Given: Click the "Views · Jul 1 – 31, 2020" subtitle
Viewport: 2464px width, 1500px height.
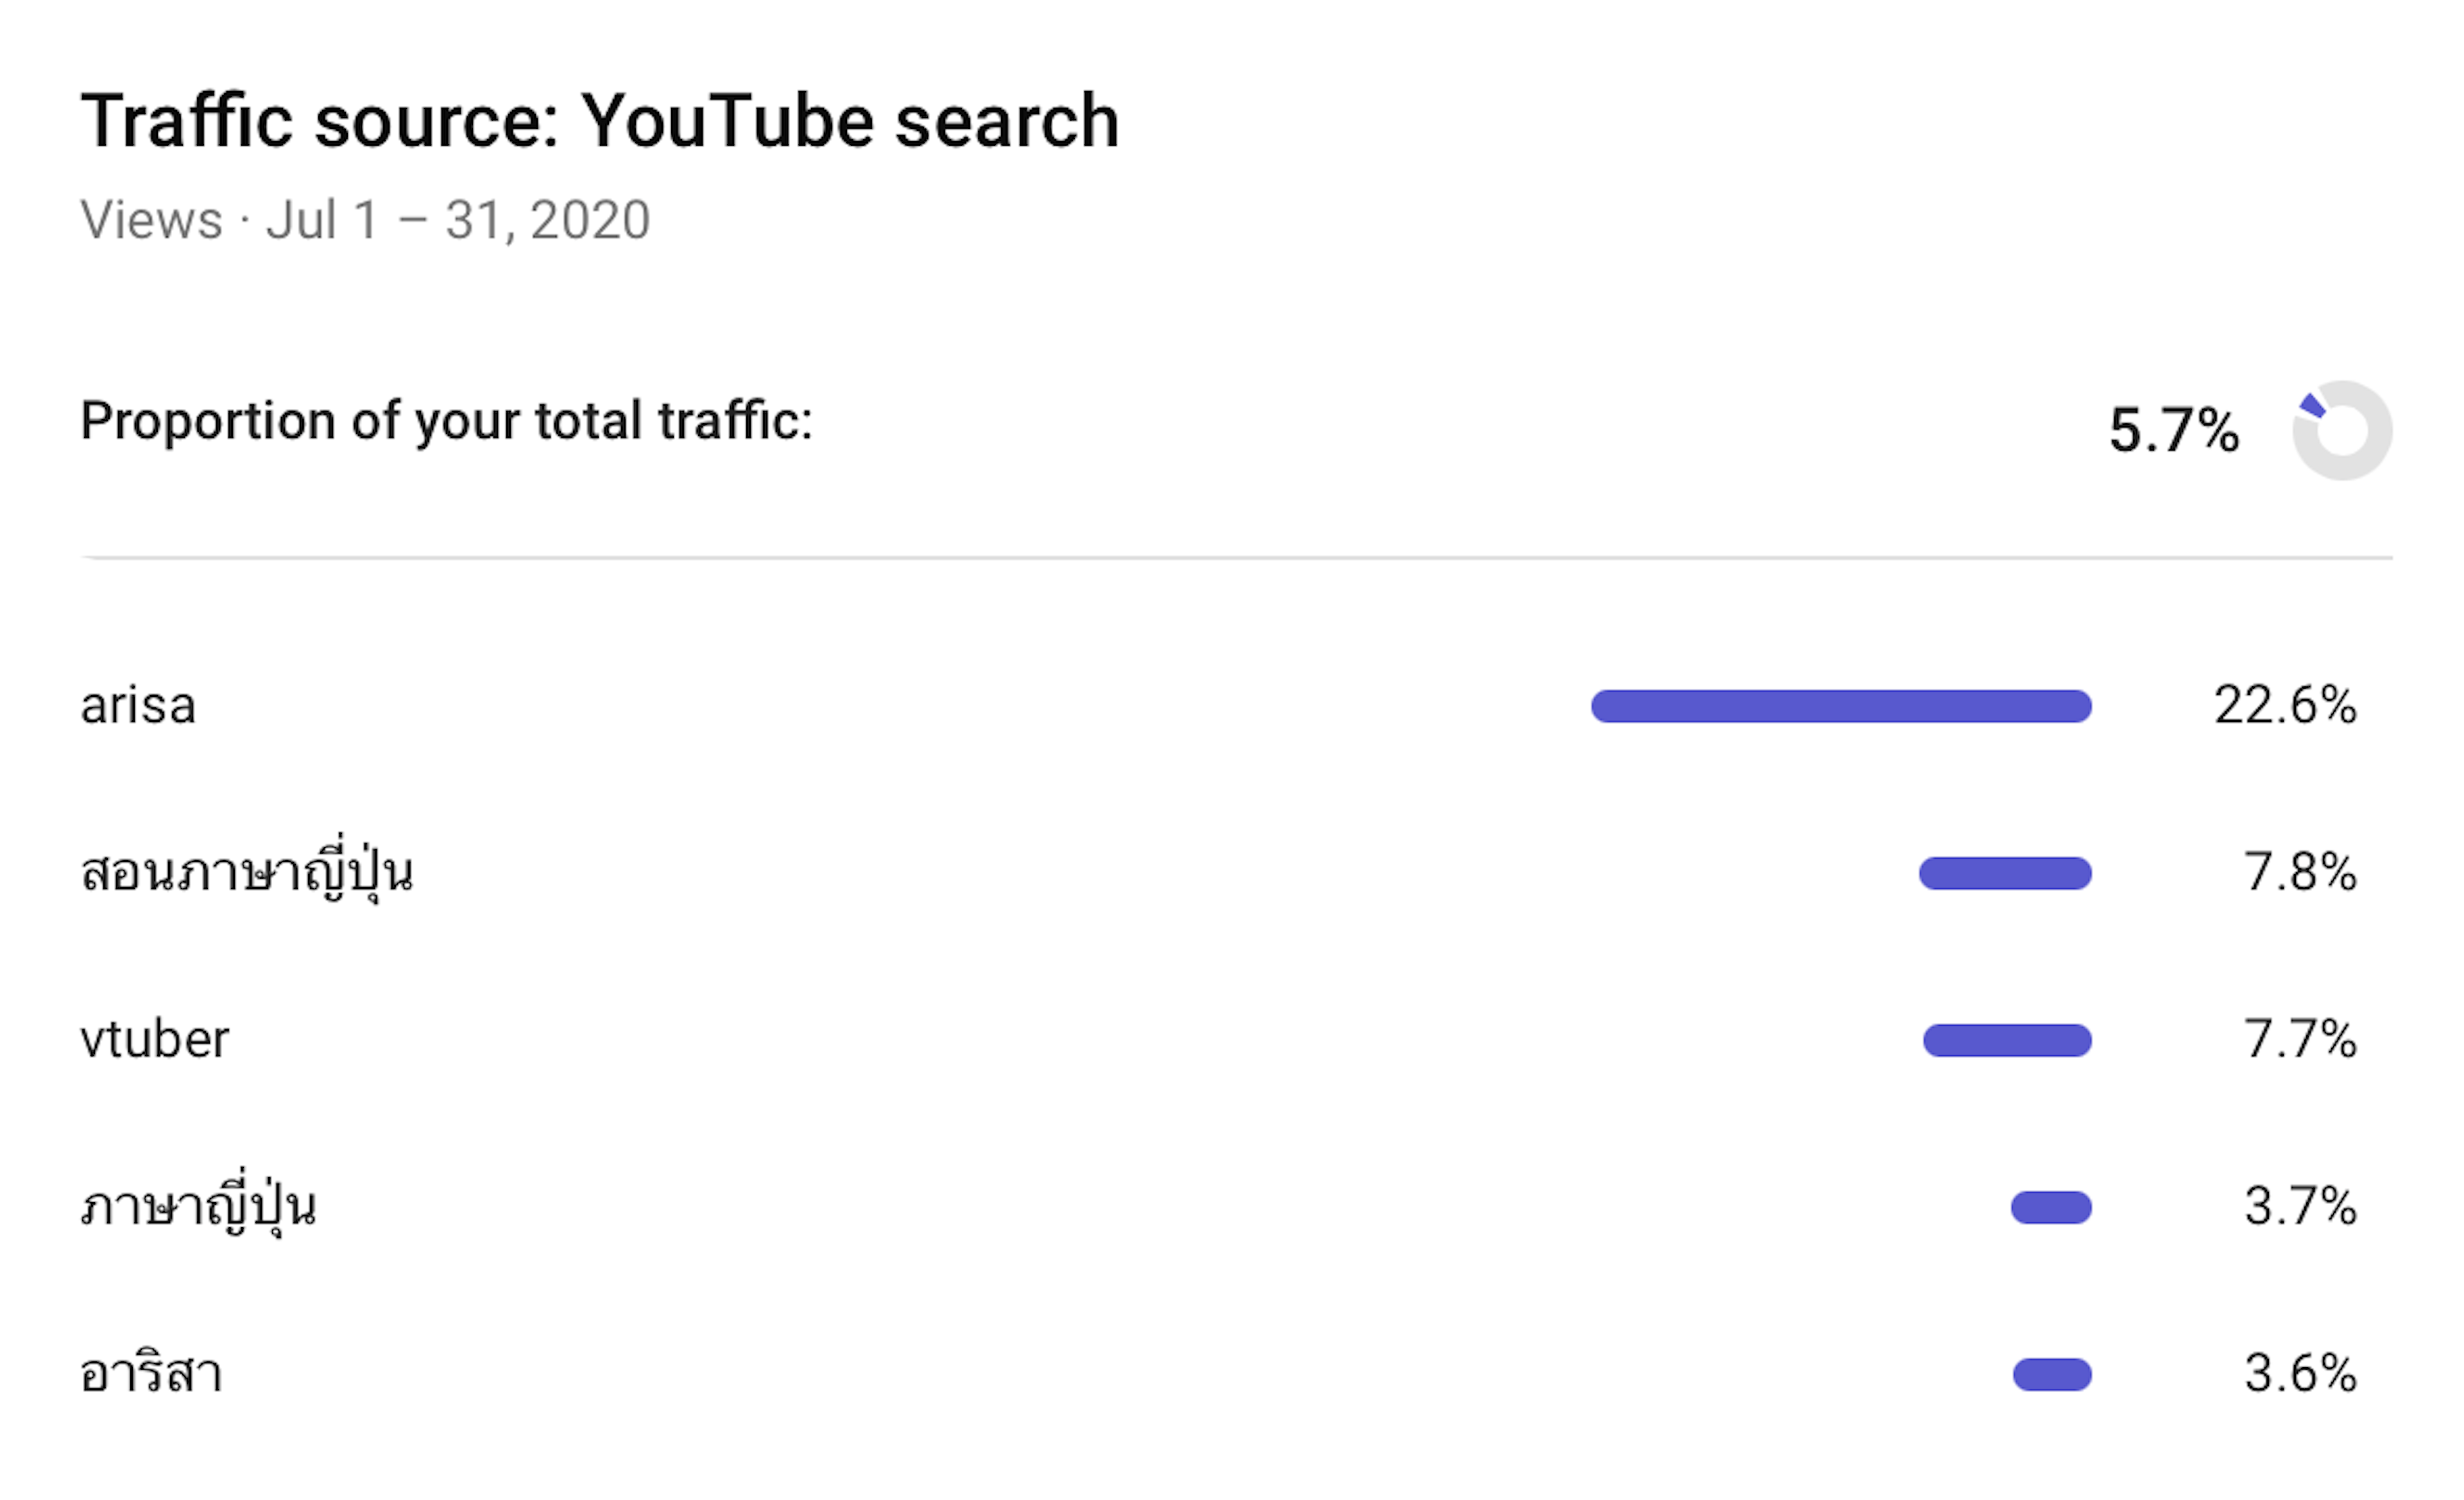Looking at the screenshot, I should (365, 220).
